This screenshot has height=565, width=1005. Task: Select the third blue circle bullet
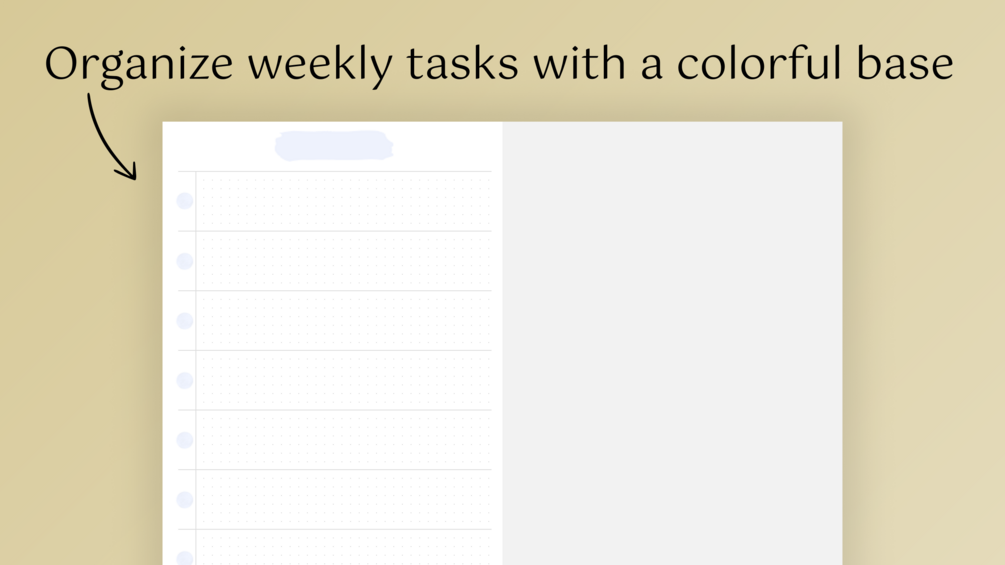click(185, 320)
